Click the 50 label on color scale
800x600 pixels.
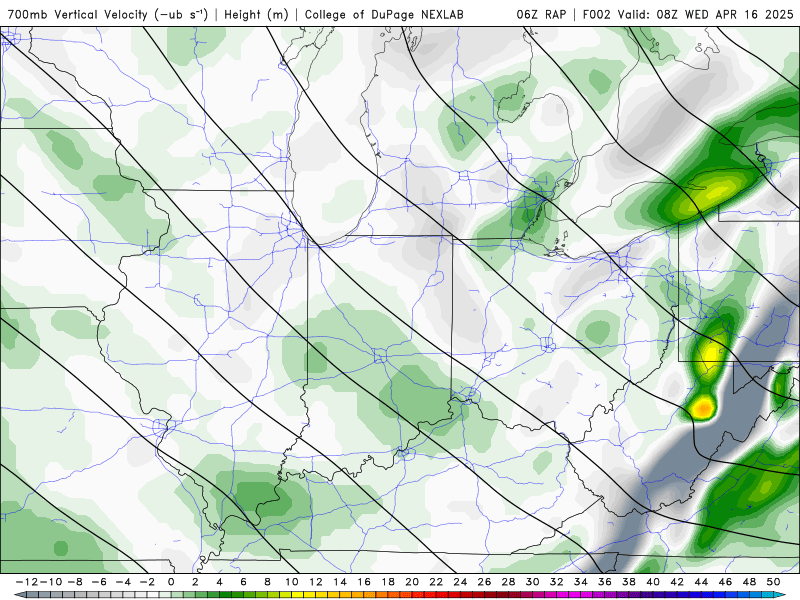[x=773, y=582]
